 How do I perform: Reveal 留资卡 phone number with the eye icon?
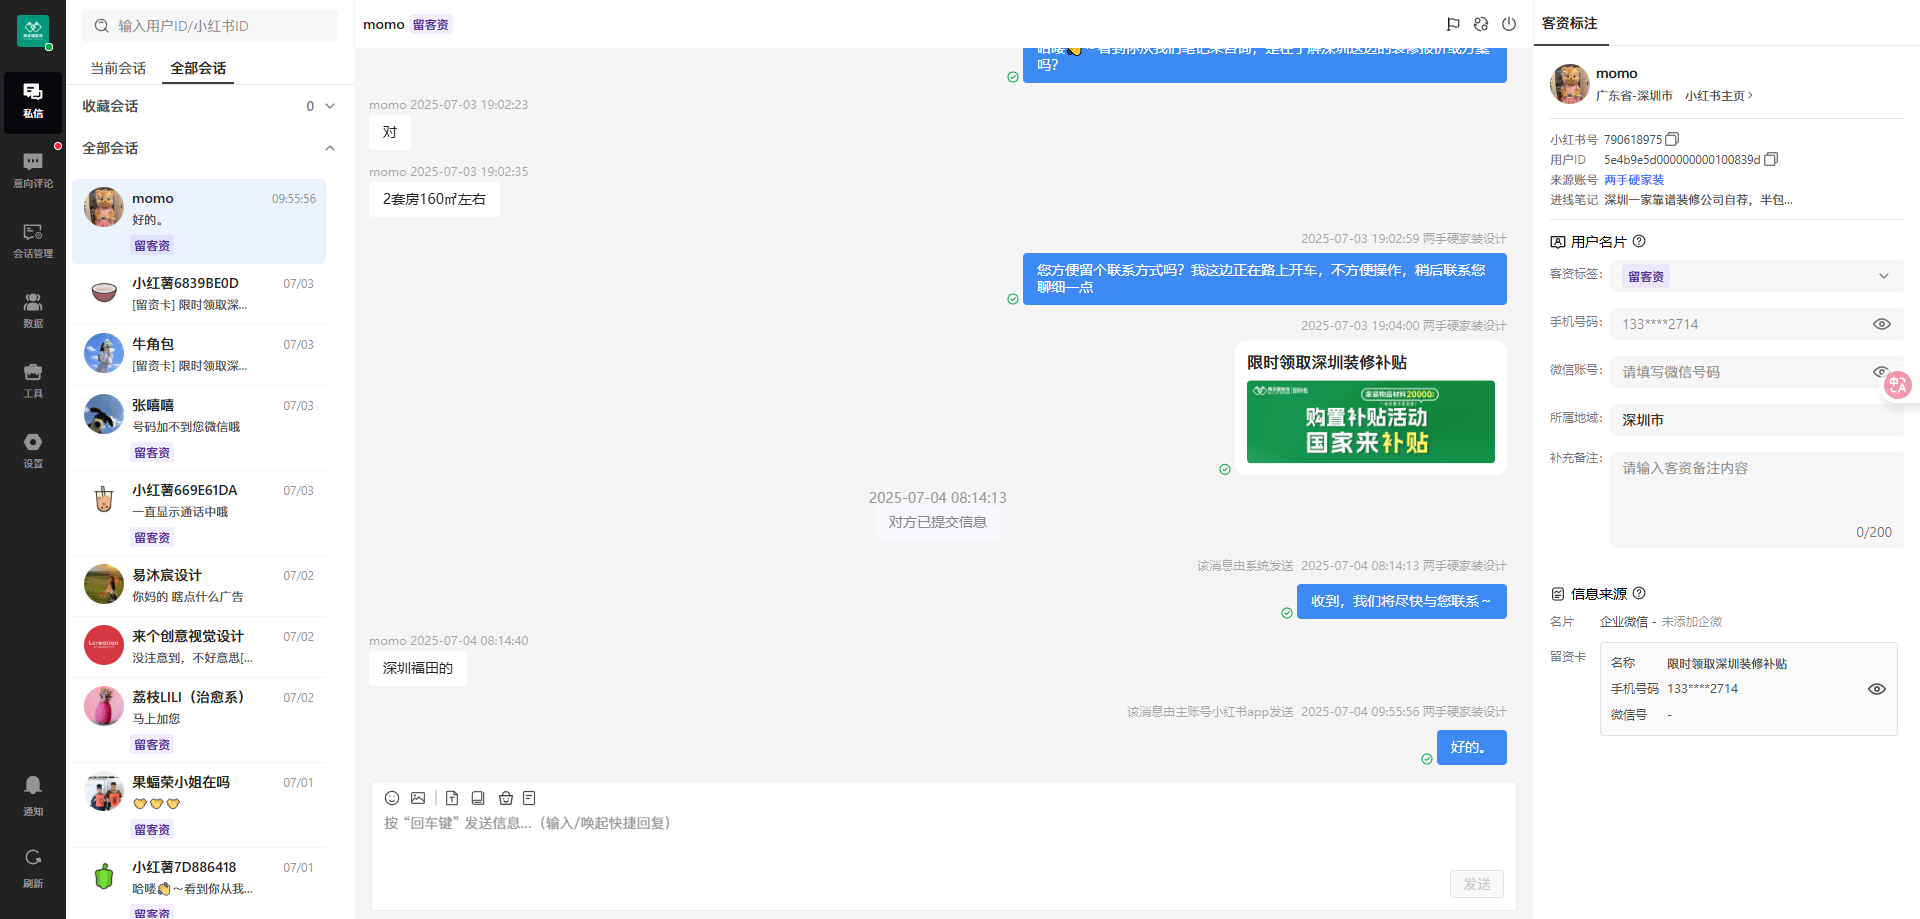(x=1876, y=688)
